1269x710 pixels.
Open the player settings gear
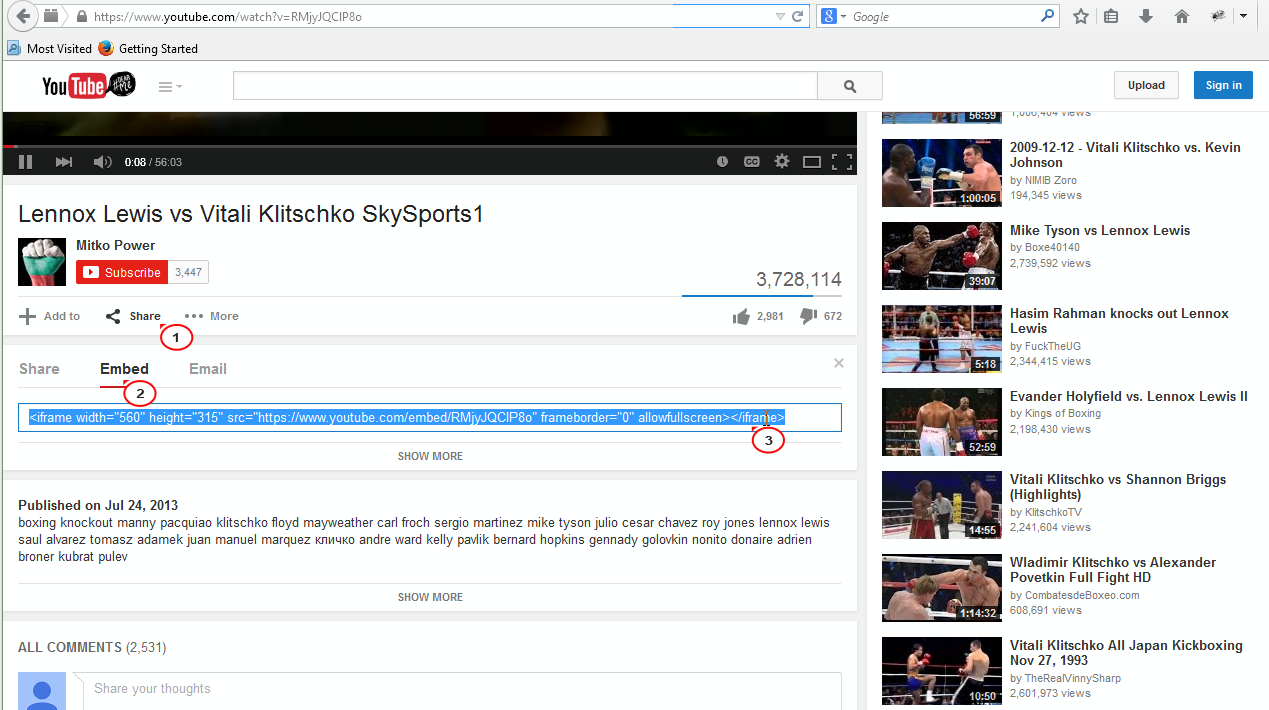[782, 161]
